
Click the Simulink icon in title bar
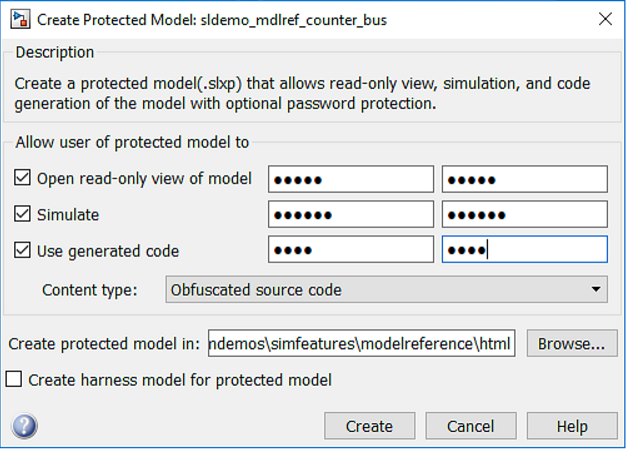click(19, 19)
